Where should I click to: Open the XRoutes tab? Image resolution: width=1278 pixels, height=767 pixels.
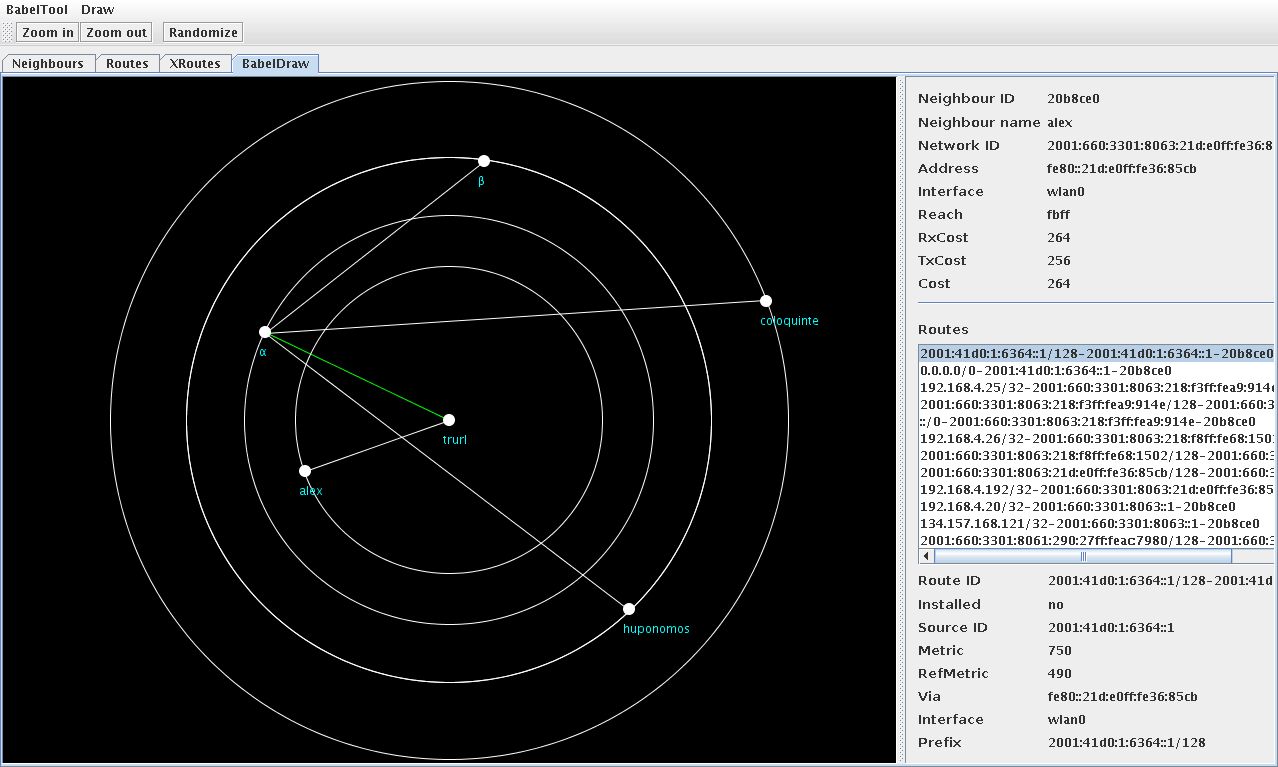194,64
